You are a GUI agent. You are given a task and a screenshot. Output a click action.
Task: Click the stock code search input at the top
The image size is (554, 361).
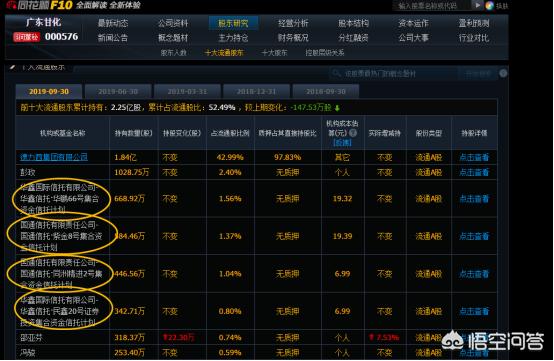[432, 5]
